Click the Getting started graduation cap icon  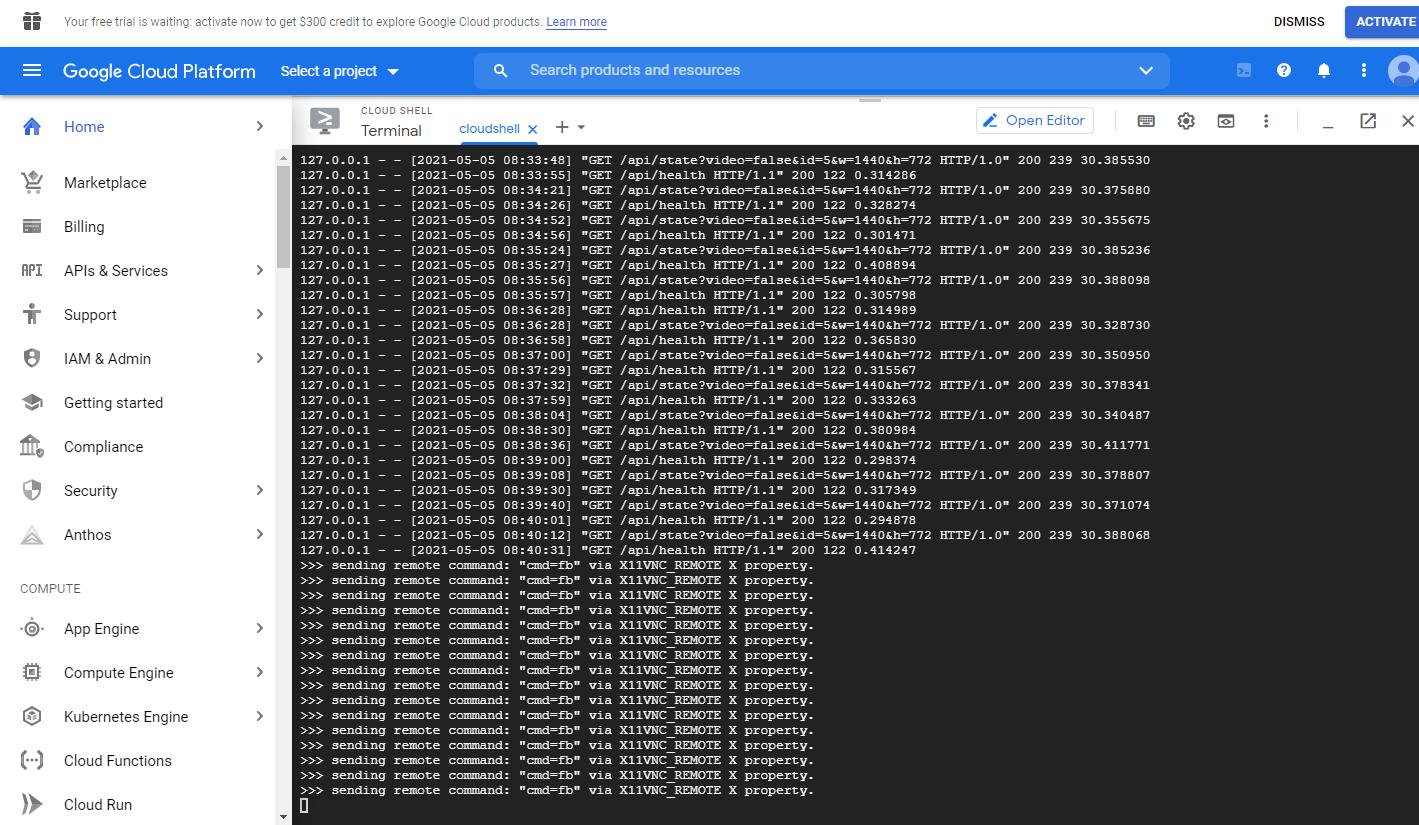[32, 403]
